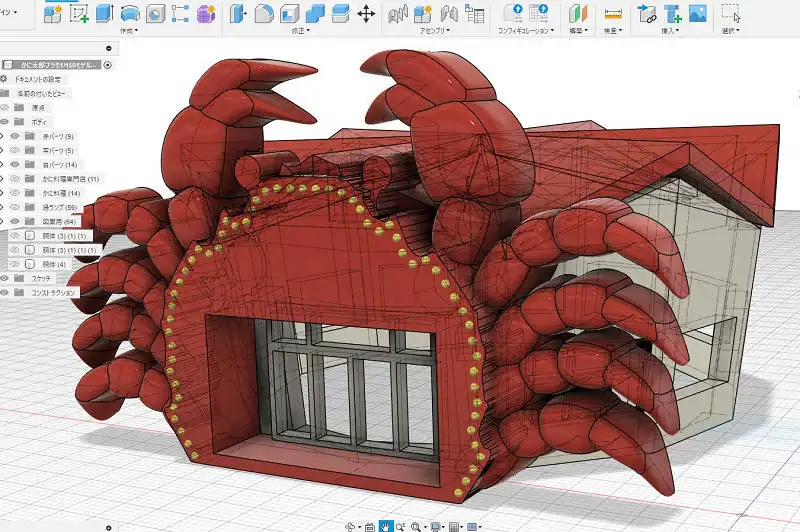Select the Revolve tool
The height and width of the screenshot is (532, 800).
pos(130,13)
